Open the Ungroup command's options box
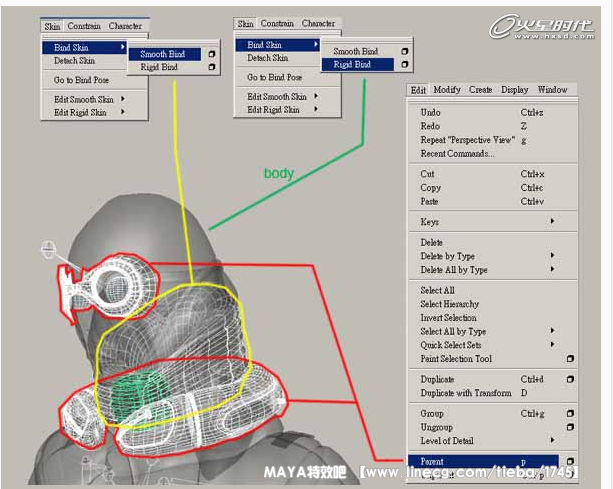The height and width of the screenshot is (489, 613). coord(570,427)
